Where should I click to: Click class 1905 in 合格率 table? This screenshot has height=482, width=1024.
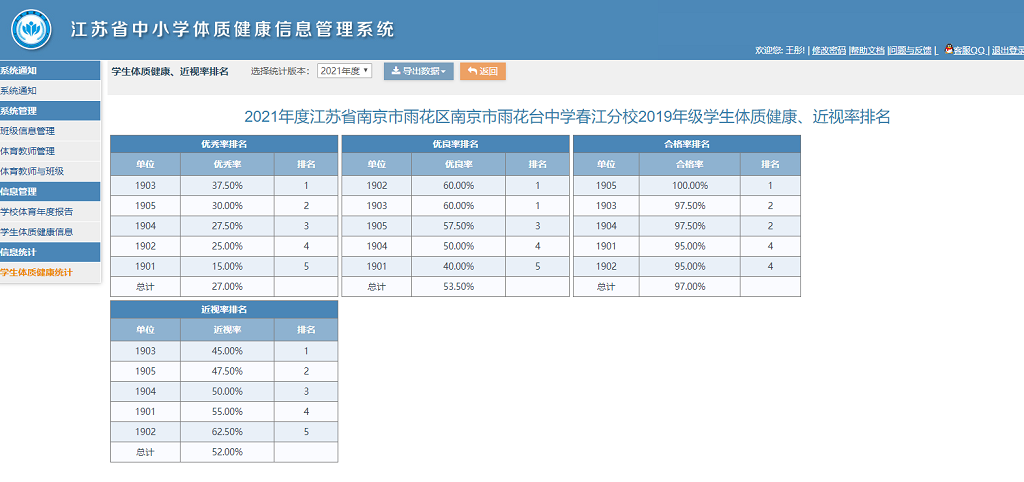click(606, 185)
